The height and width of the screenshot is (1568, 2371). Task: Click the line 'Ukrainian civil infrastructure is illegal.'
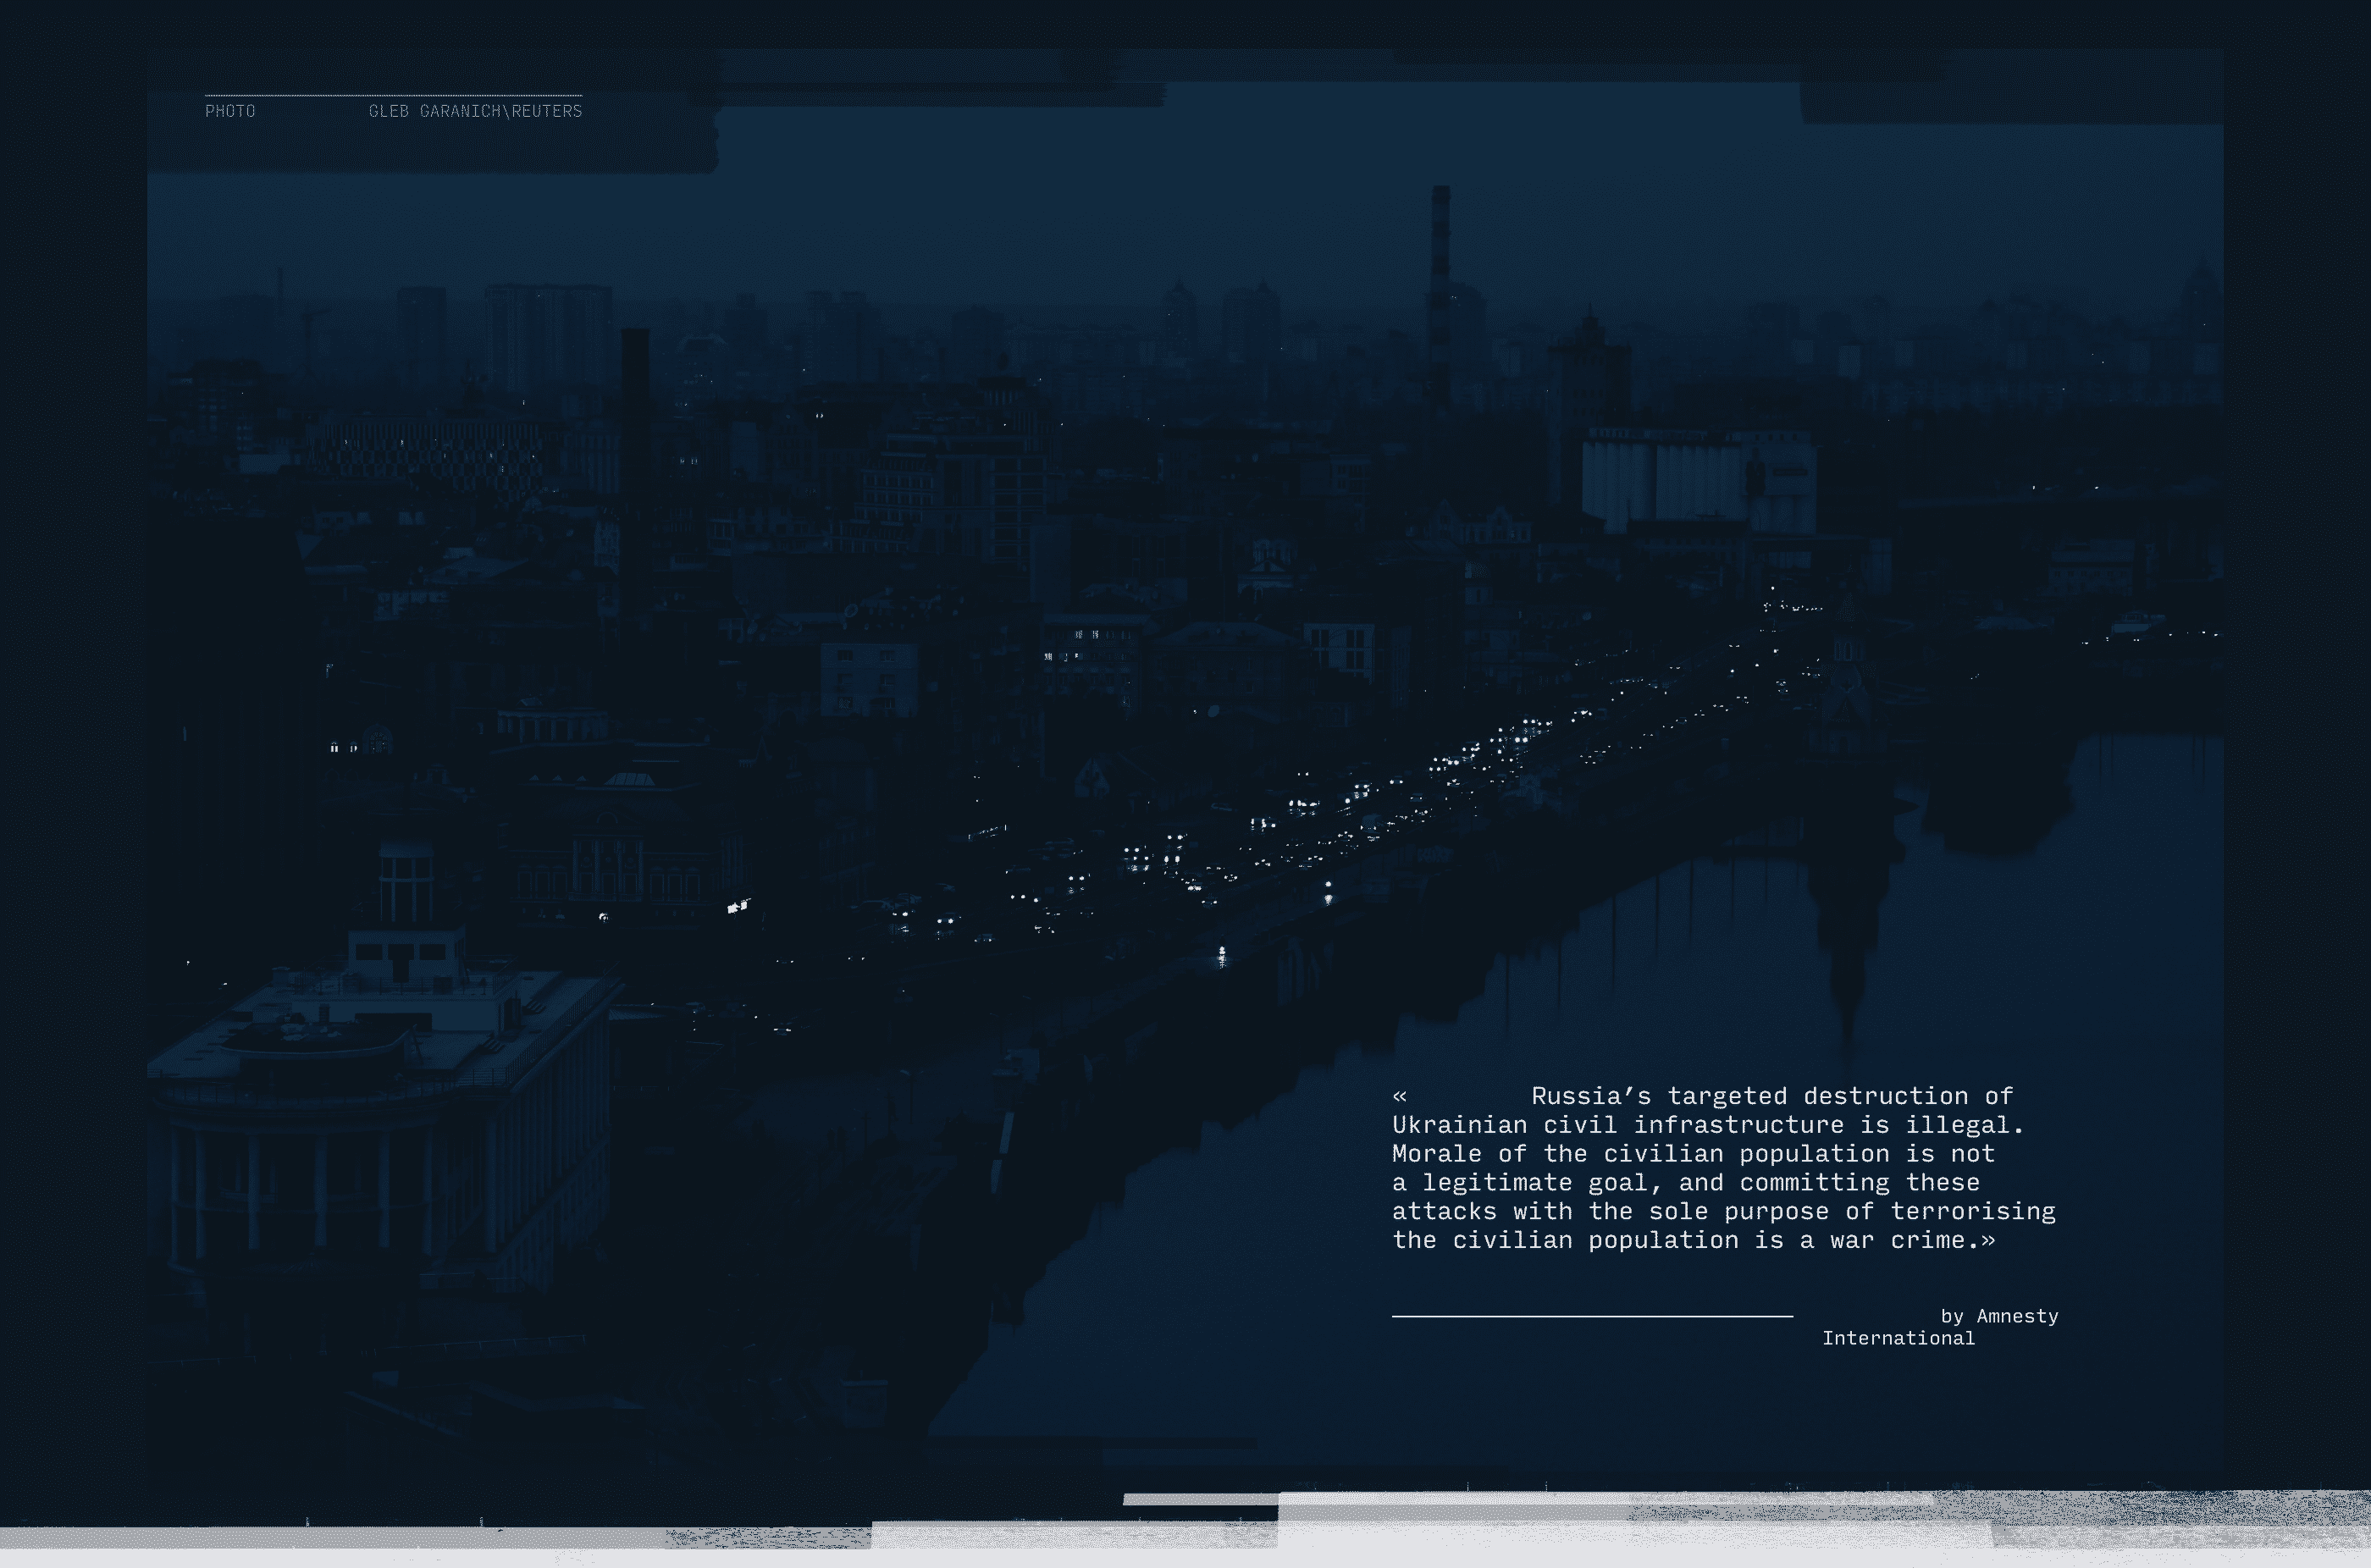1707,1125
